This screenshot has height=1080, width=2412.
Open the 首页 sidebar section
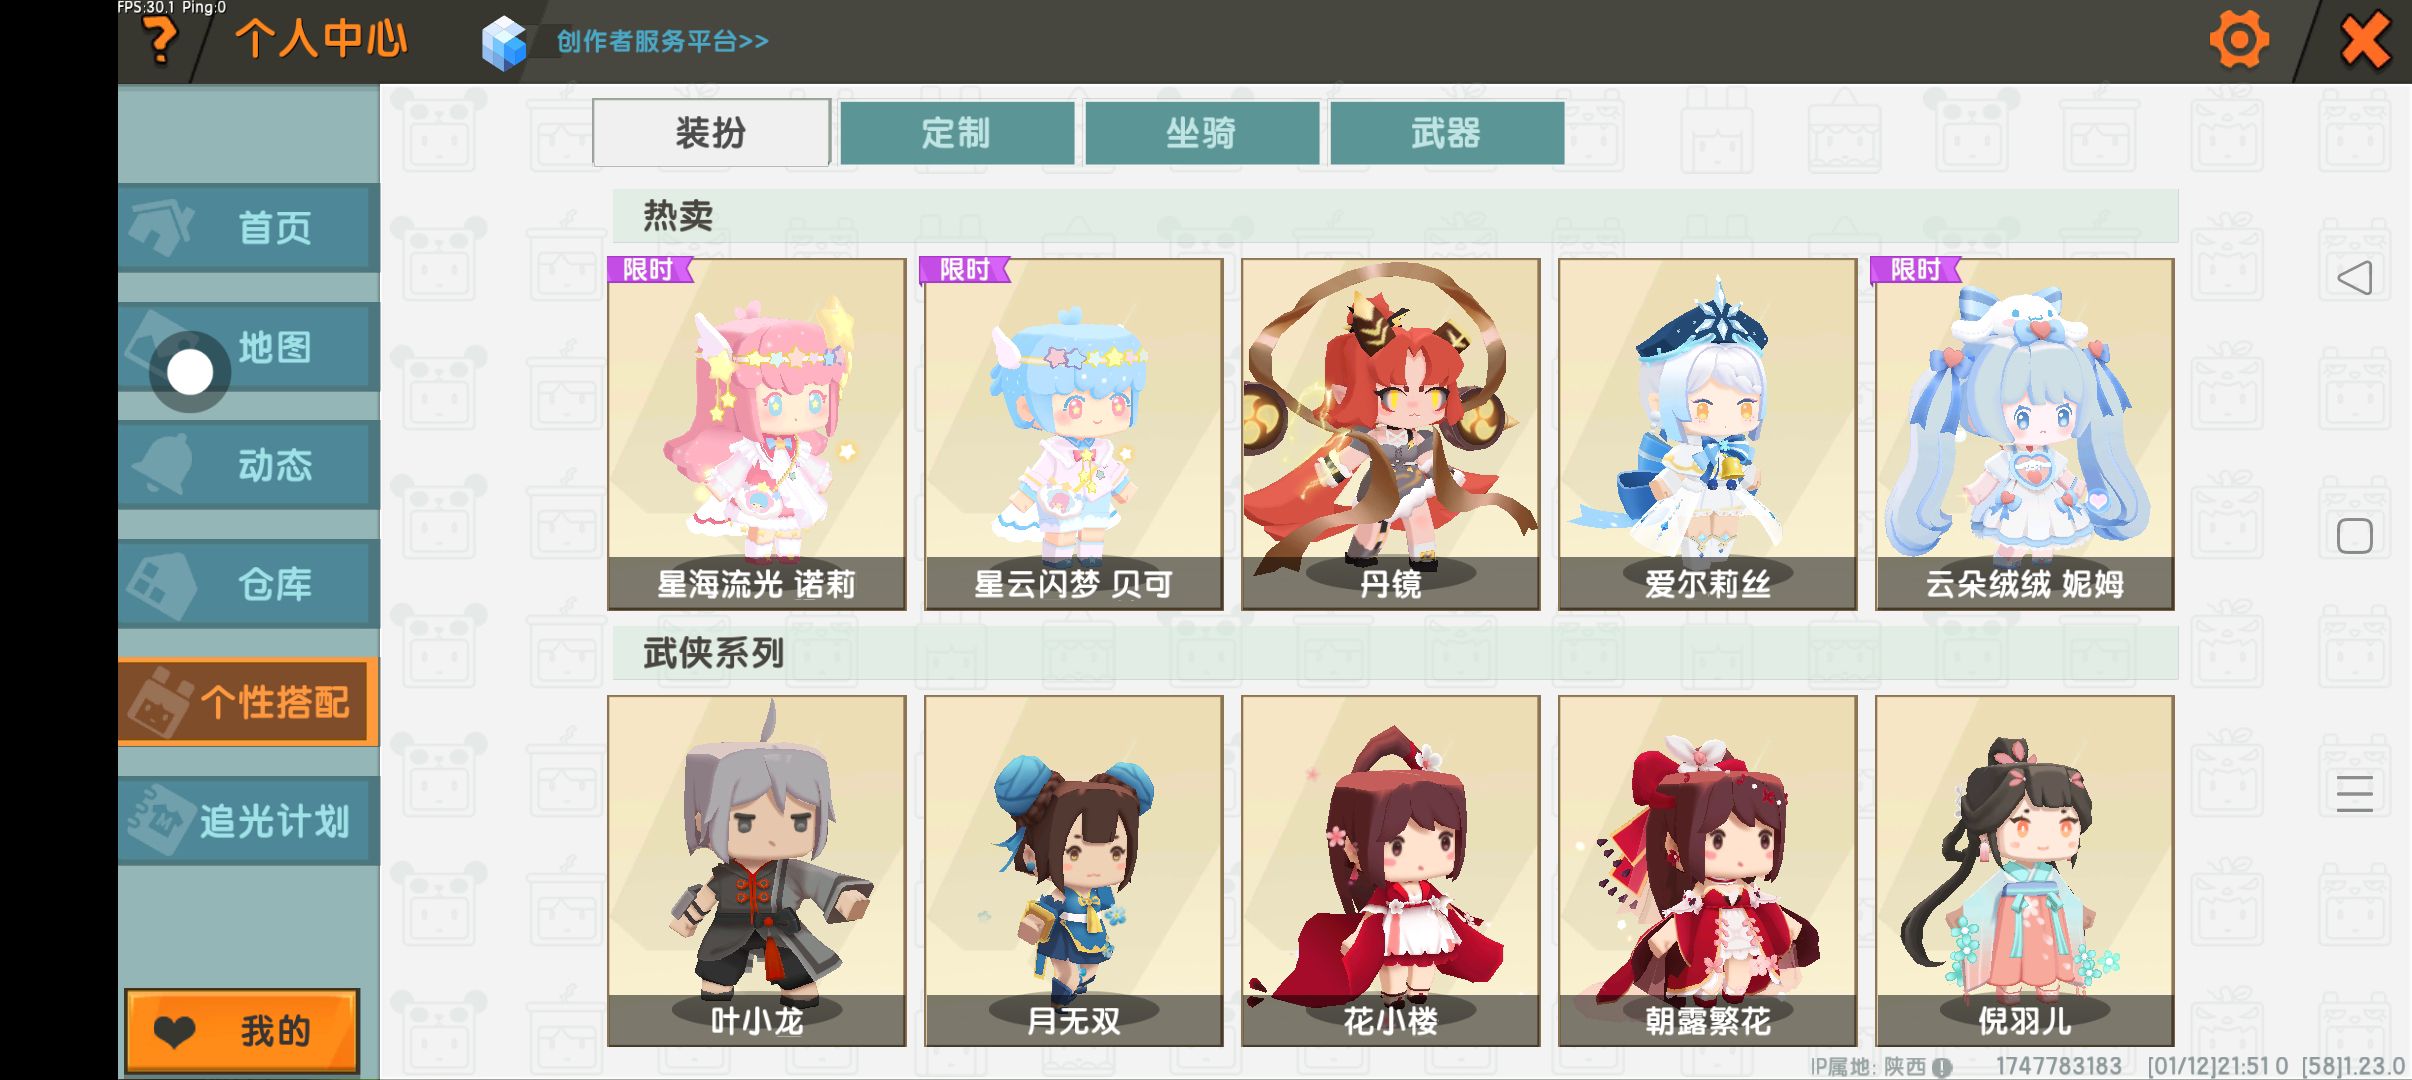point(249,228)
